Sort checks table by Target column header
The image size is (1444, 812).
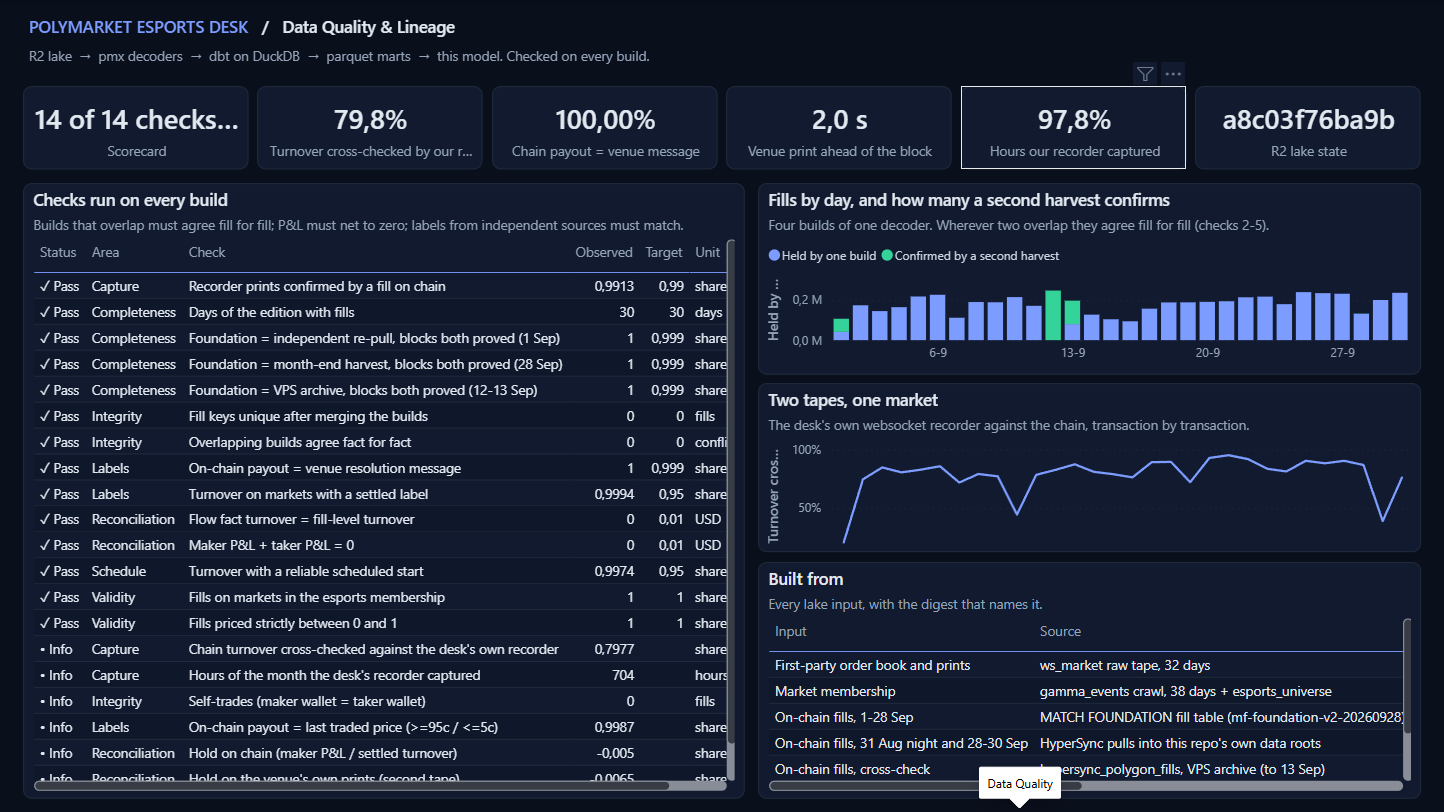coord(664,252)
